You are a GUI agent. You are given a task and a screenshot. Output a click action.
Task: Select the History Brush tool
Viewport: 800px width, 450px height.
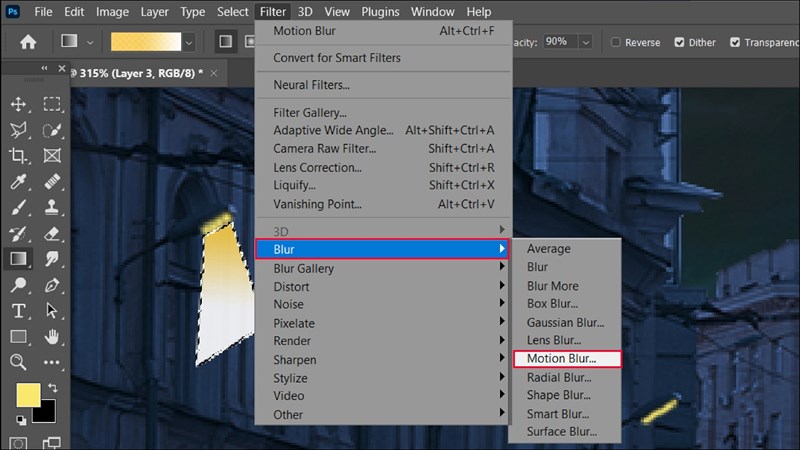[x=18, y=234]
